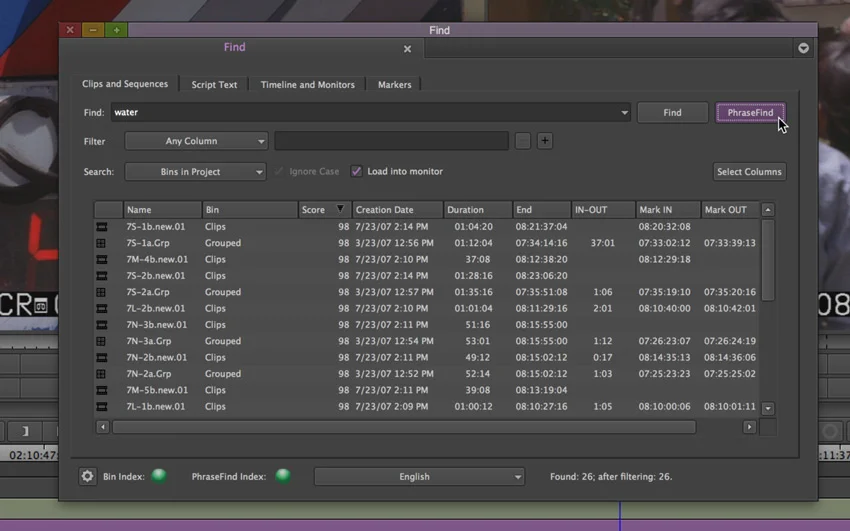Open the panel fast menu at top right
850x531 pixels.
click(803, 48)
